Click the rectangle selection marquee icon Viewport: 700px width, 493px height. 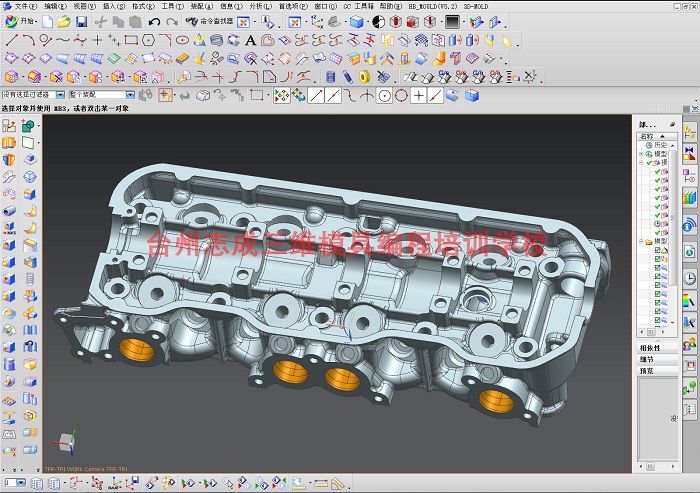tap(256, 95)
